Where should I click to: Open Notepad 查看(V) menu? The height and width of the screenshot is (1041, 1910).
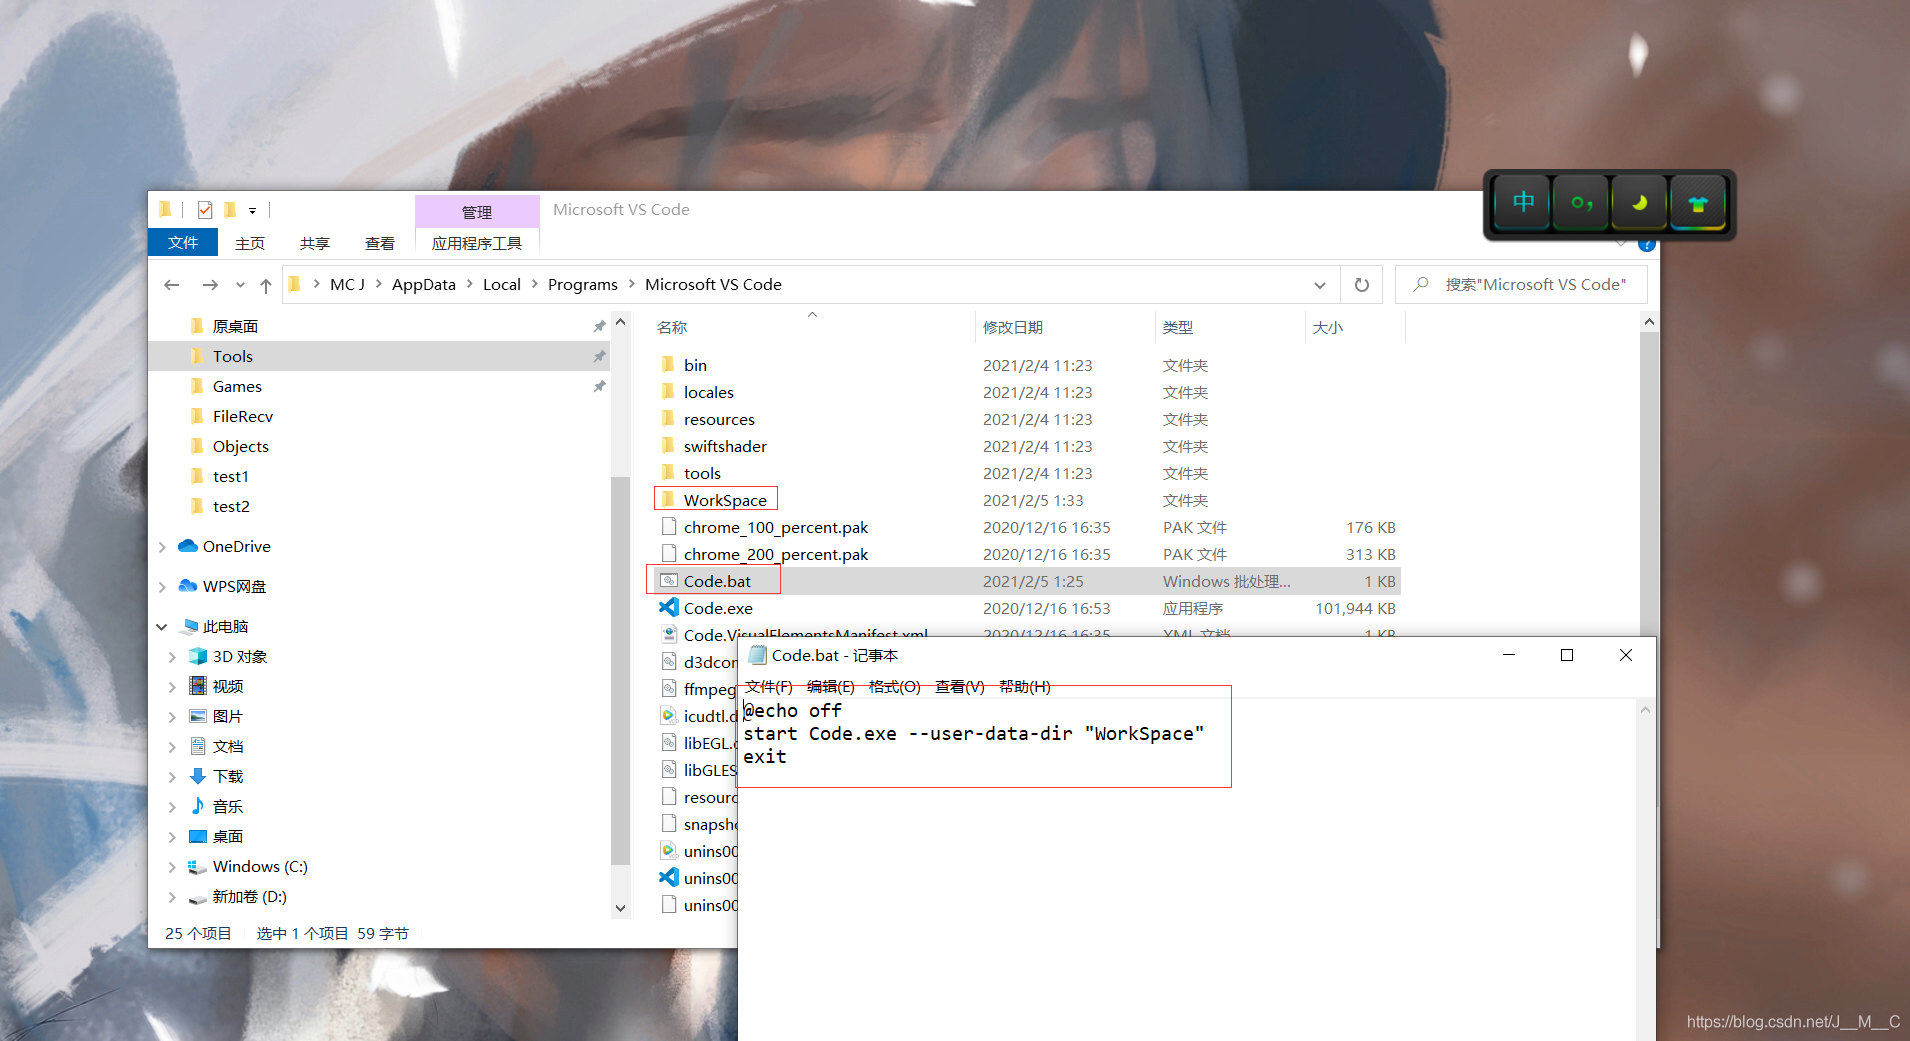pyautogui.click(x=960, y=686)
